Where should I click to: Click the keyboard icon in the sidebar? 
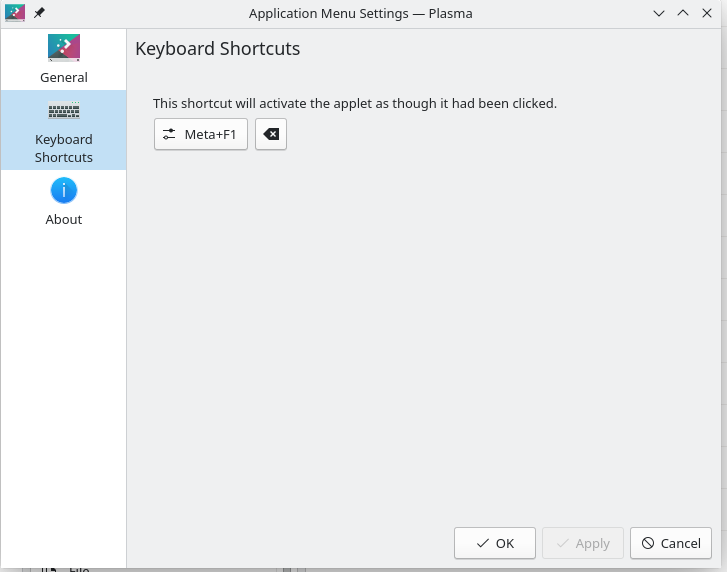[63, 110]
